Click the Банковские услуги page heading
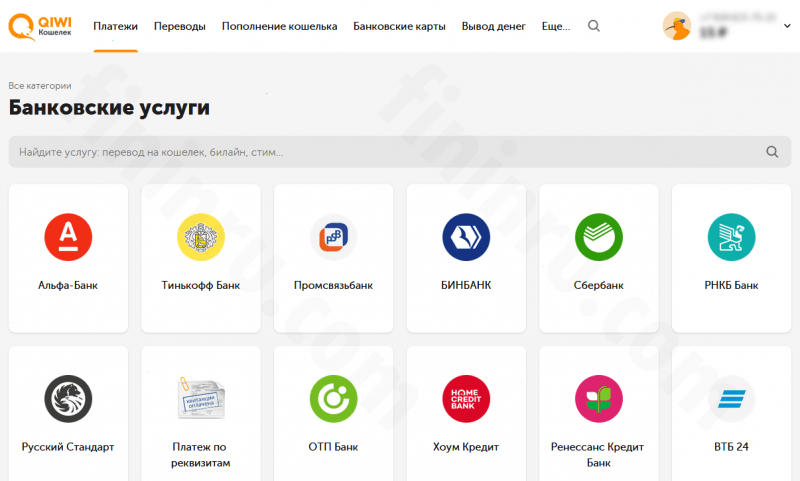Viewport: 800px width, 481px height. click(x=109, y=108)
